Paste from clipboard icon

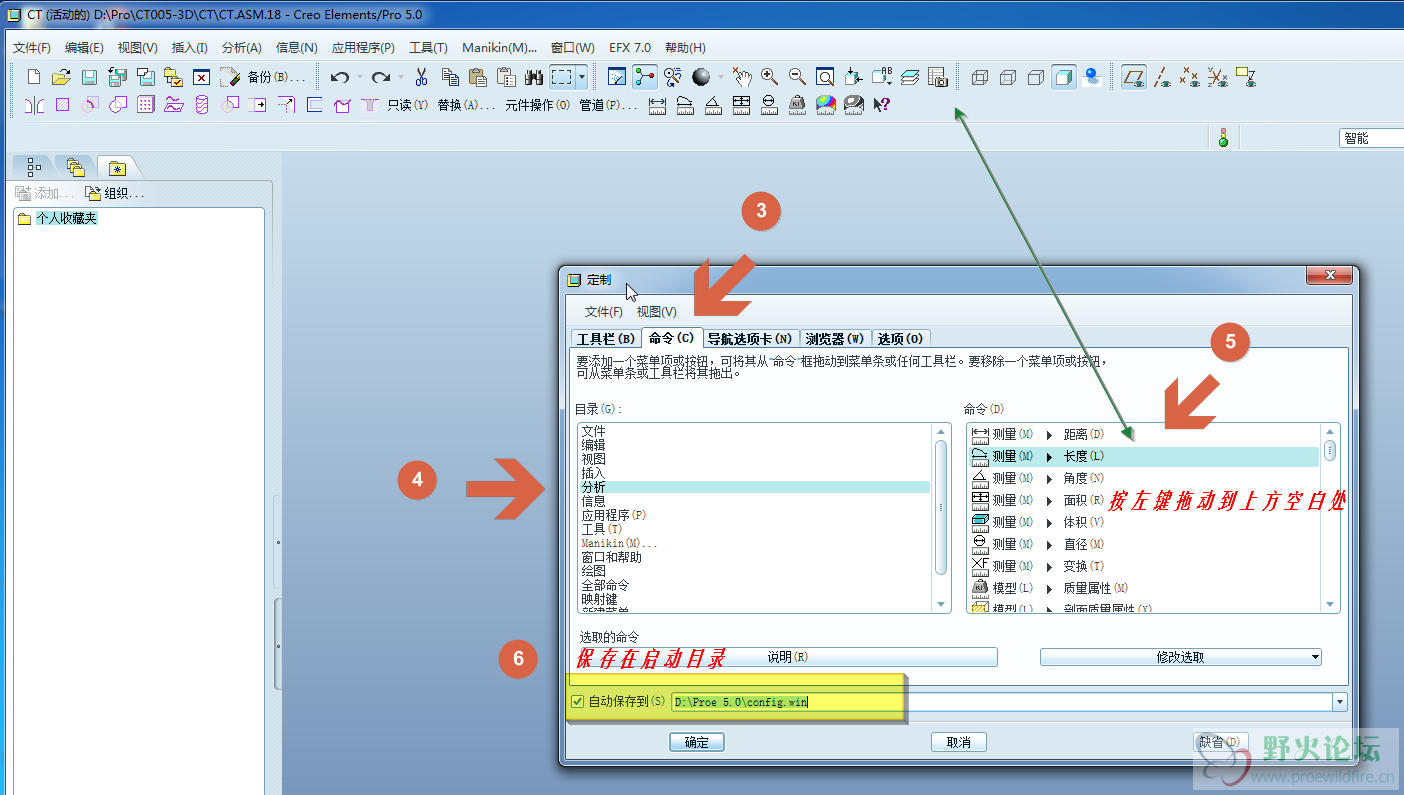pyautogui.click(x=478, y=77)
